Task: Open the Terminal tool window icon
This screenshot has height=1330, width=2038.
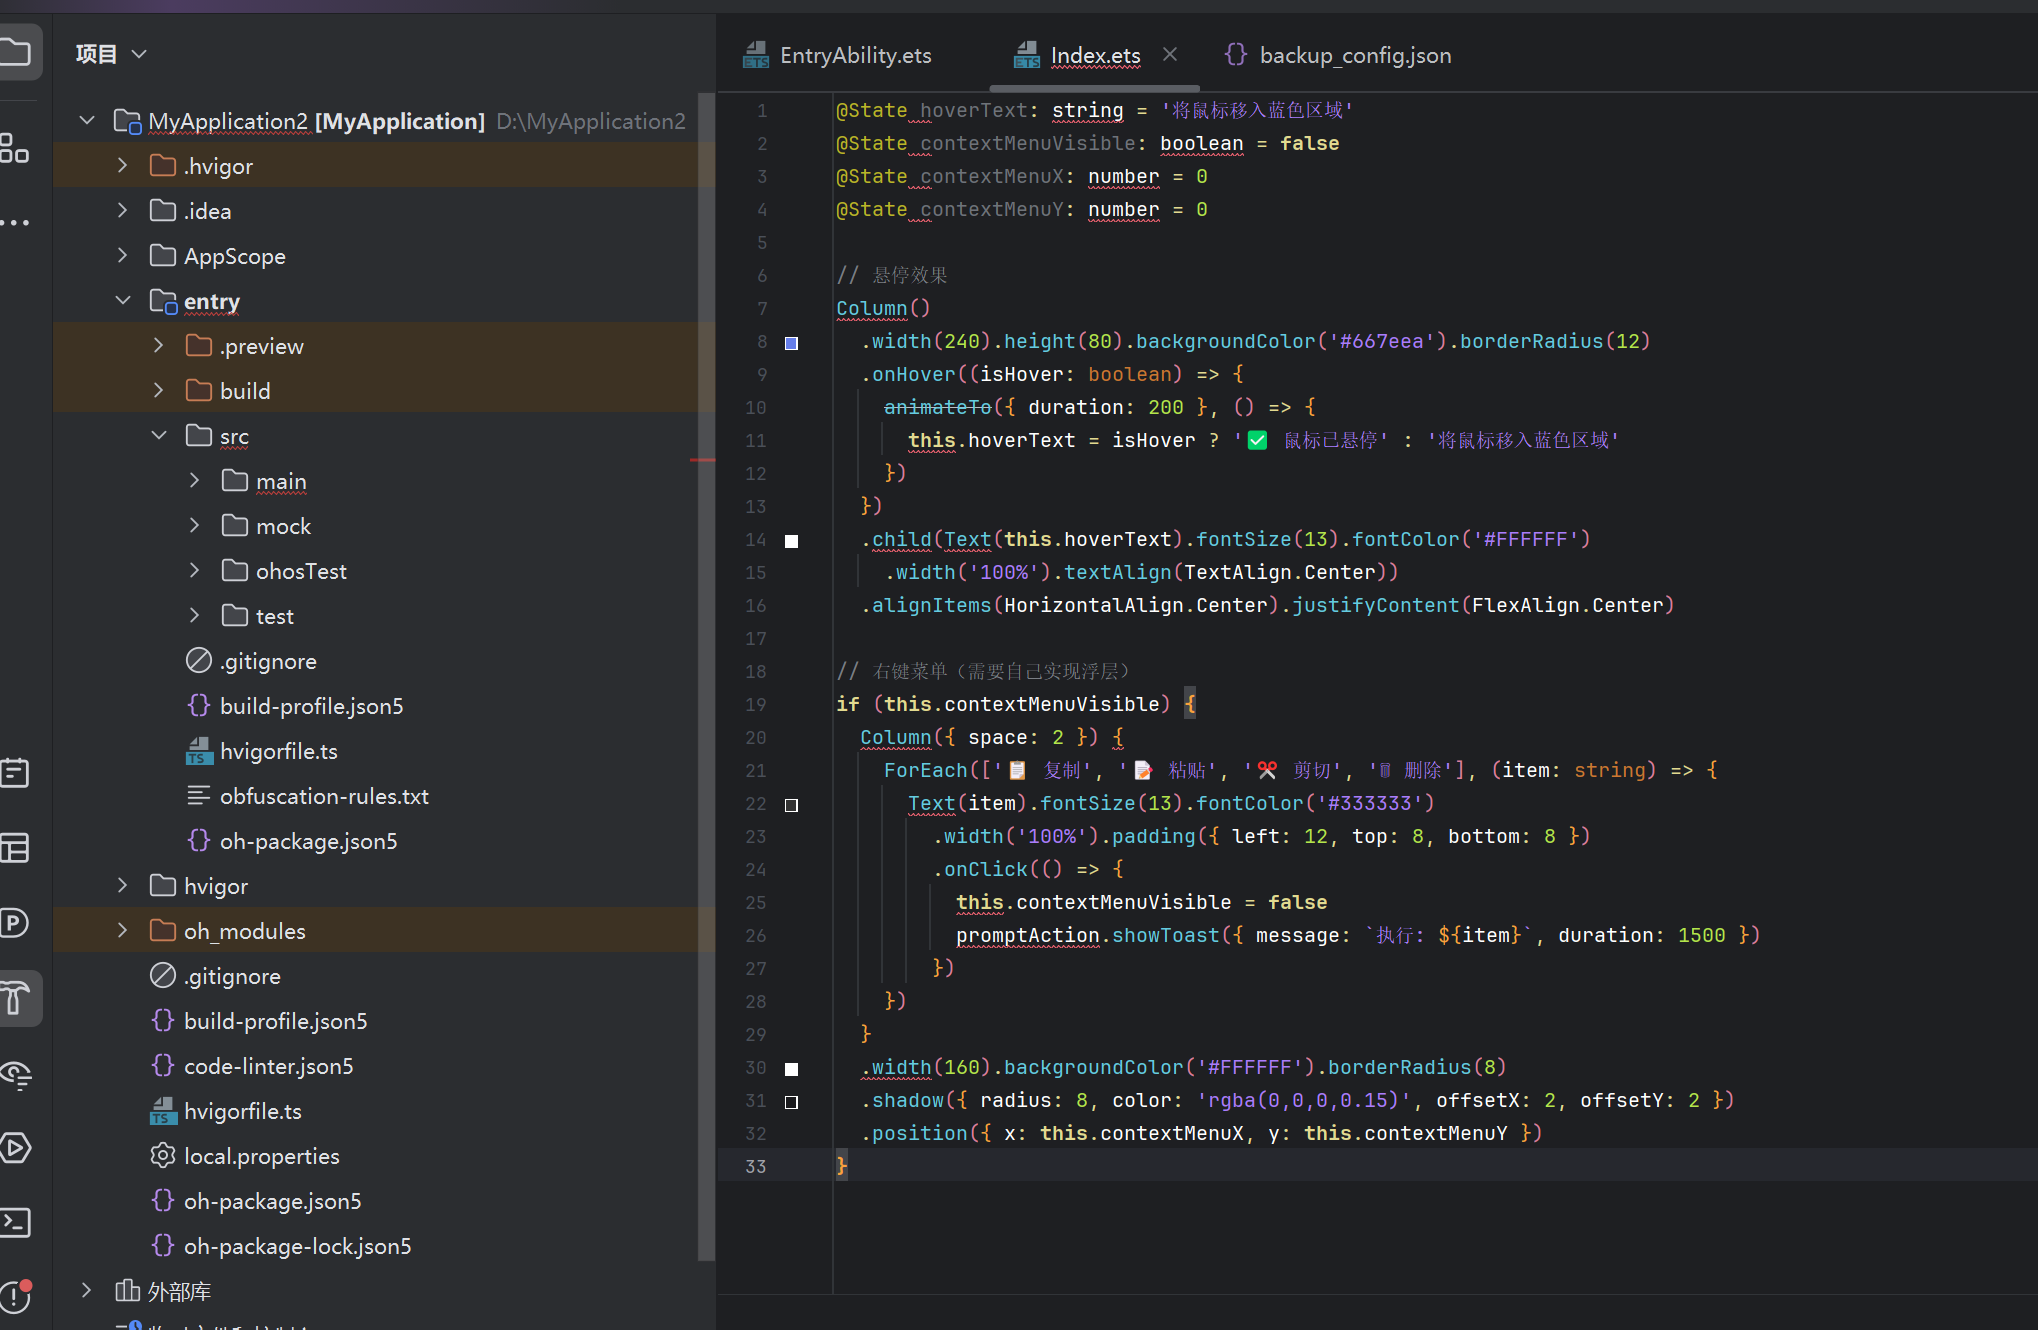Action: pyautogui.click(x=15, y=1222)
